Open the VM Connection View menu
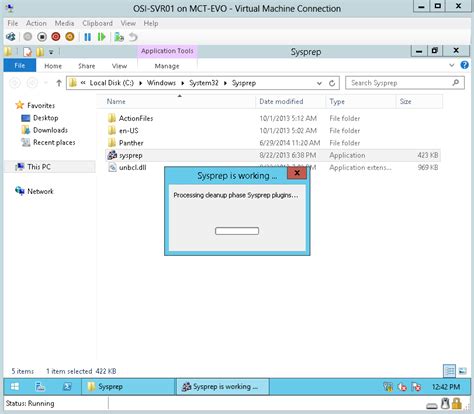Image resolution: width=474 pixels, height=414 pixels. coord(128,23)
